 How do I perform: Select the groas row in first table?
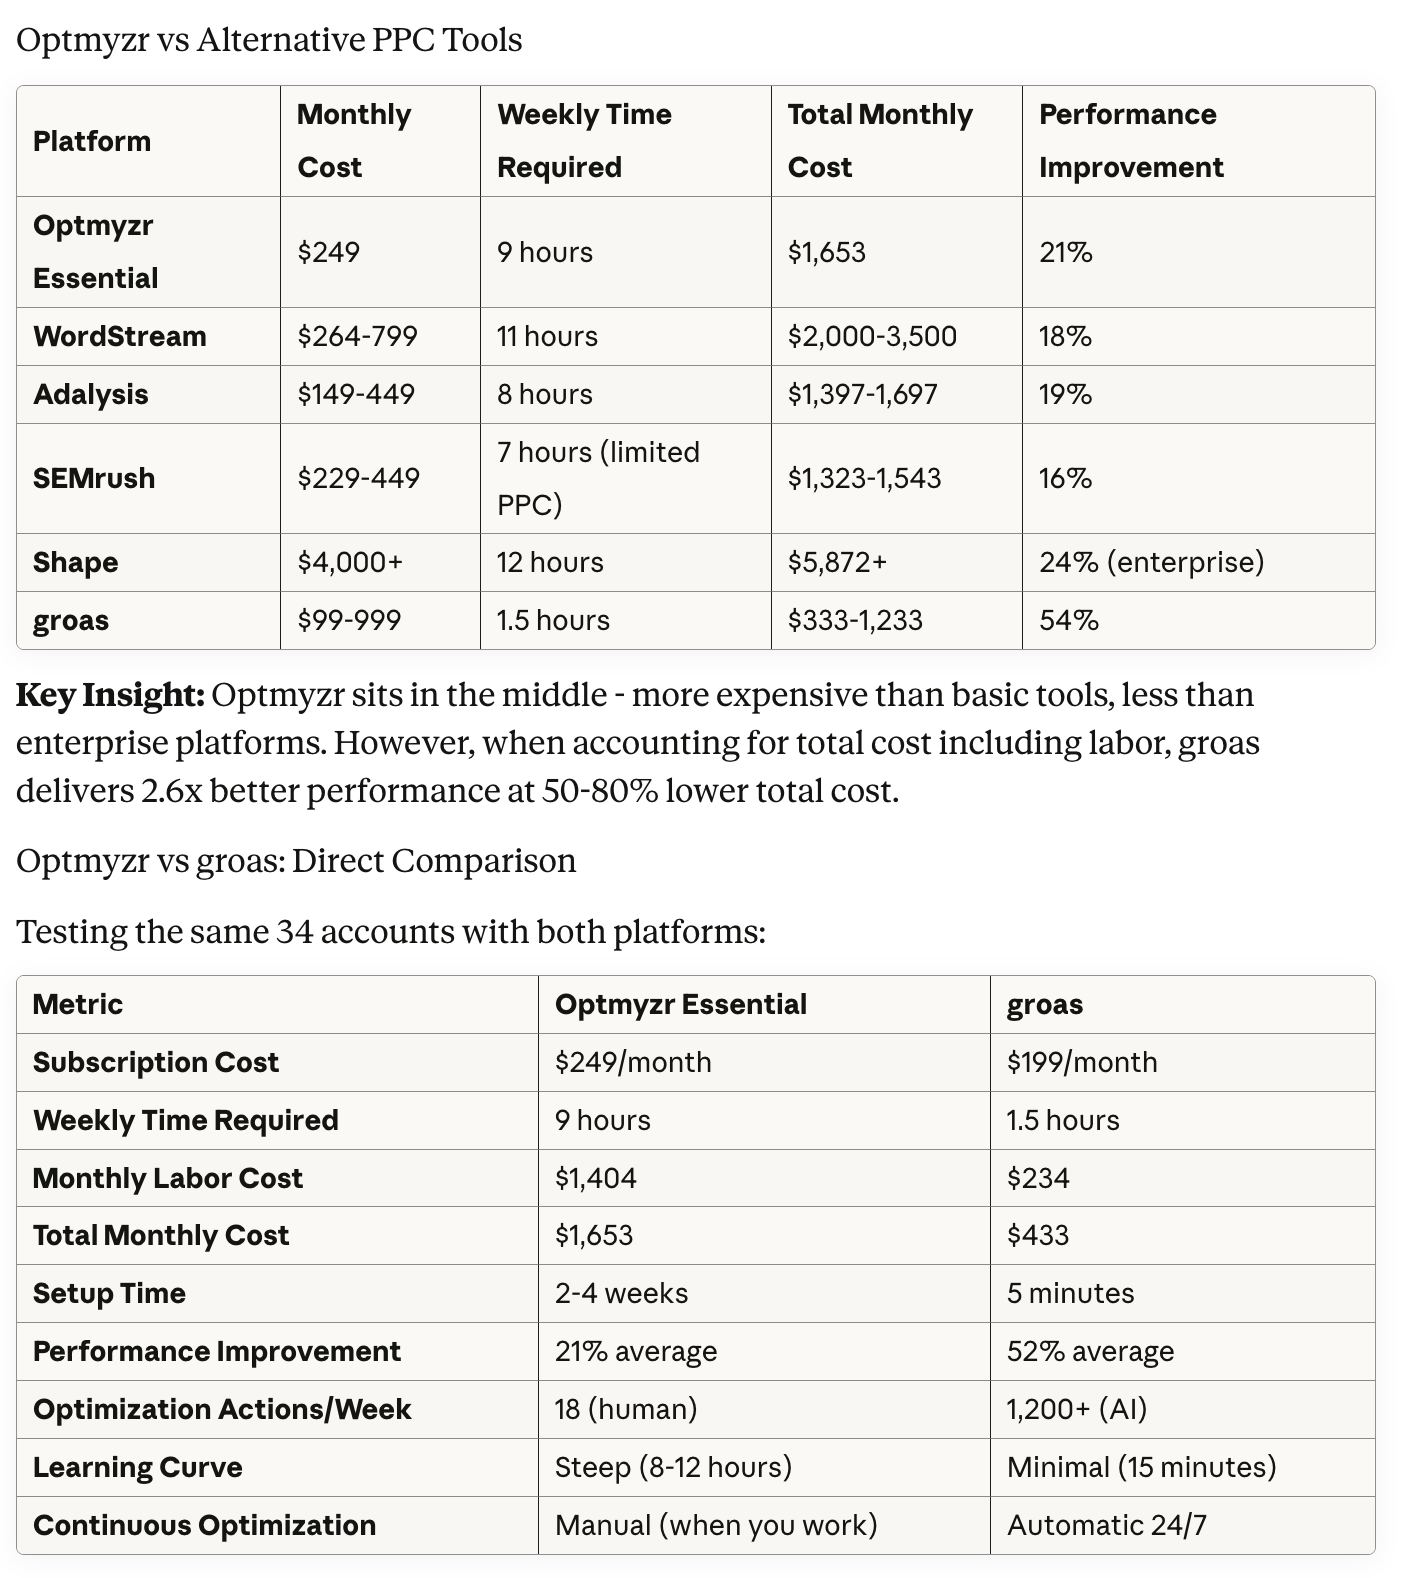coord(696,620)
